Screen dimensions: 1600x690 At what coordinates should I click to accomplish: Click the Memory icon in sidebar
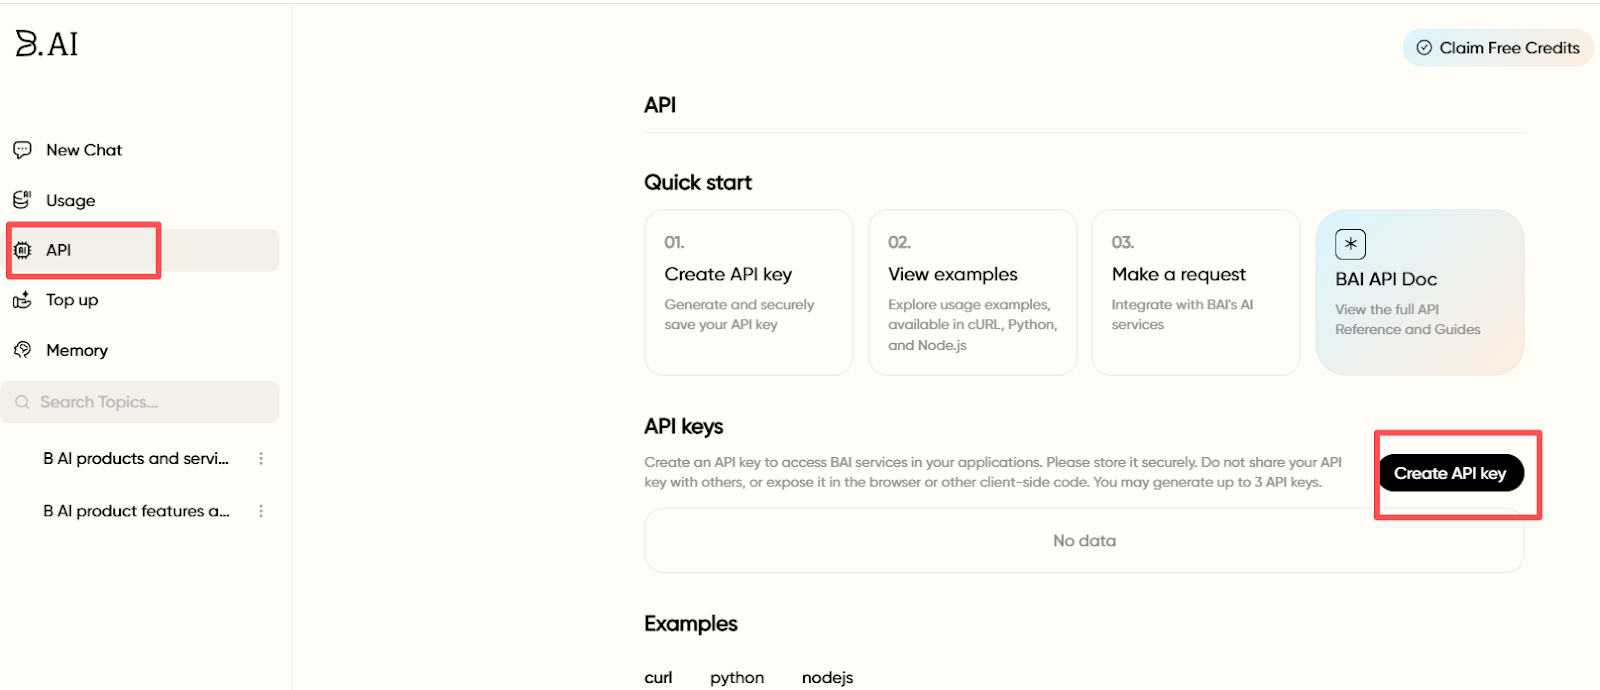pos(22,350)
